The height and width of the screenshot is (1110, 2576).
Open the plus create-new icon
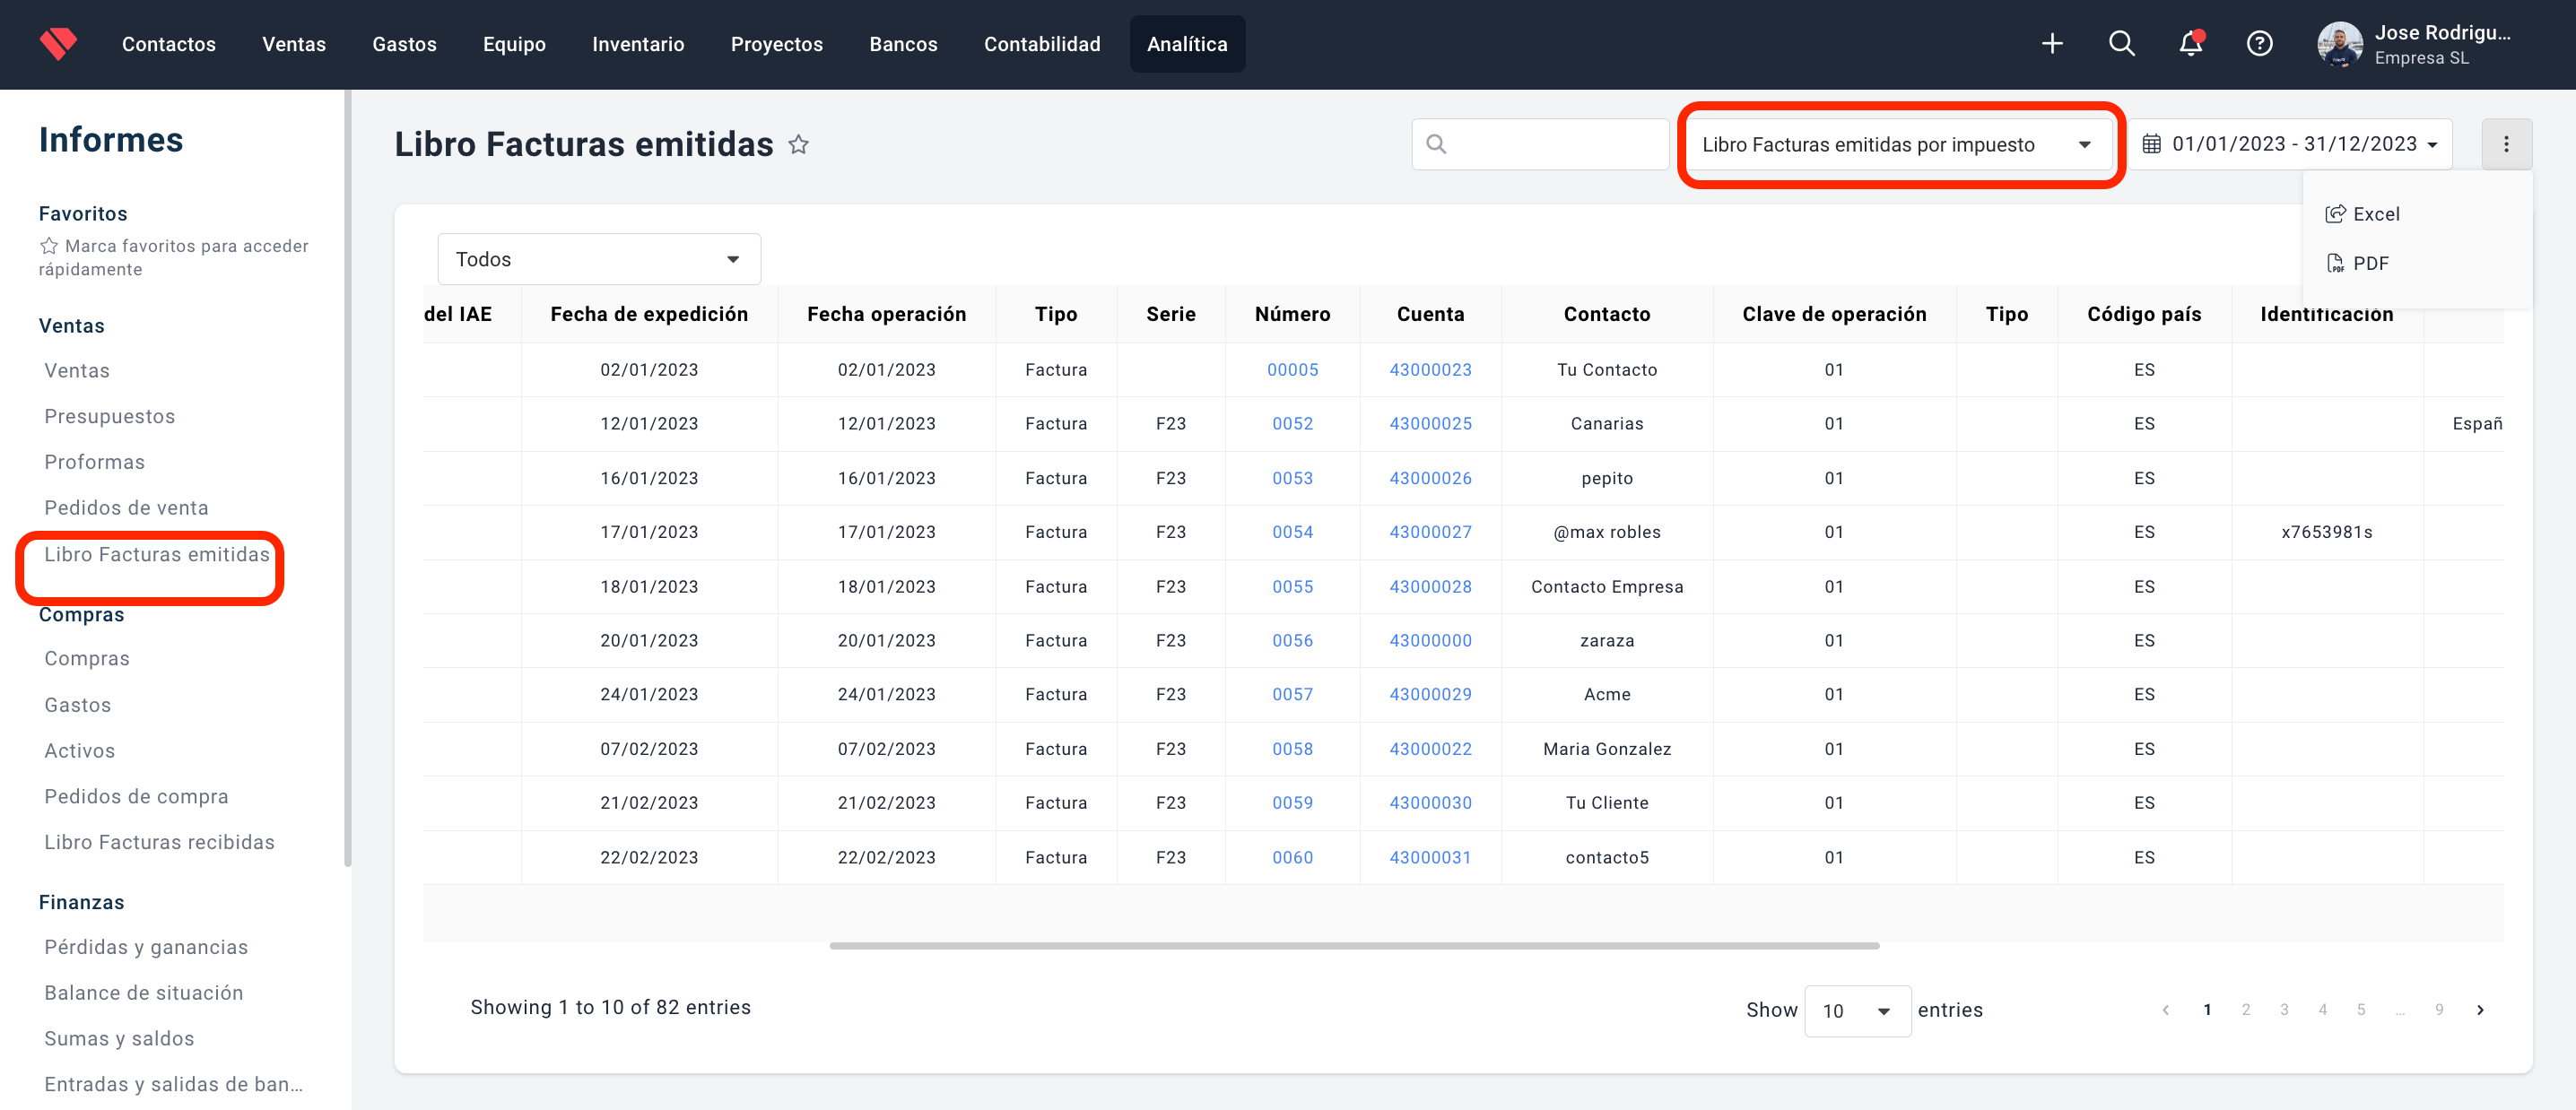[x=2052, y=44]
